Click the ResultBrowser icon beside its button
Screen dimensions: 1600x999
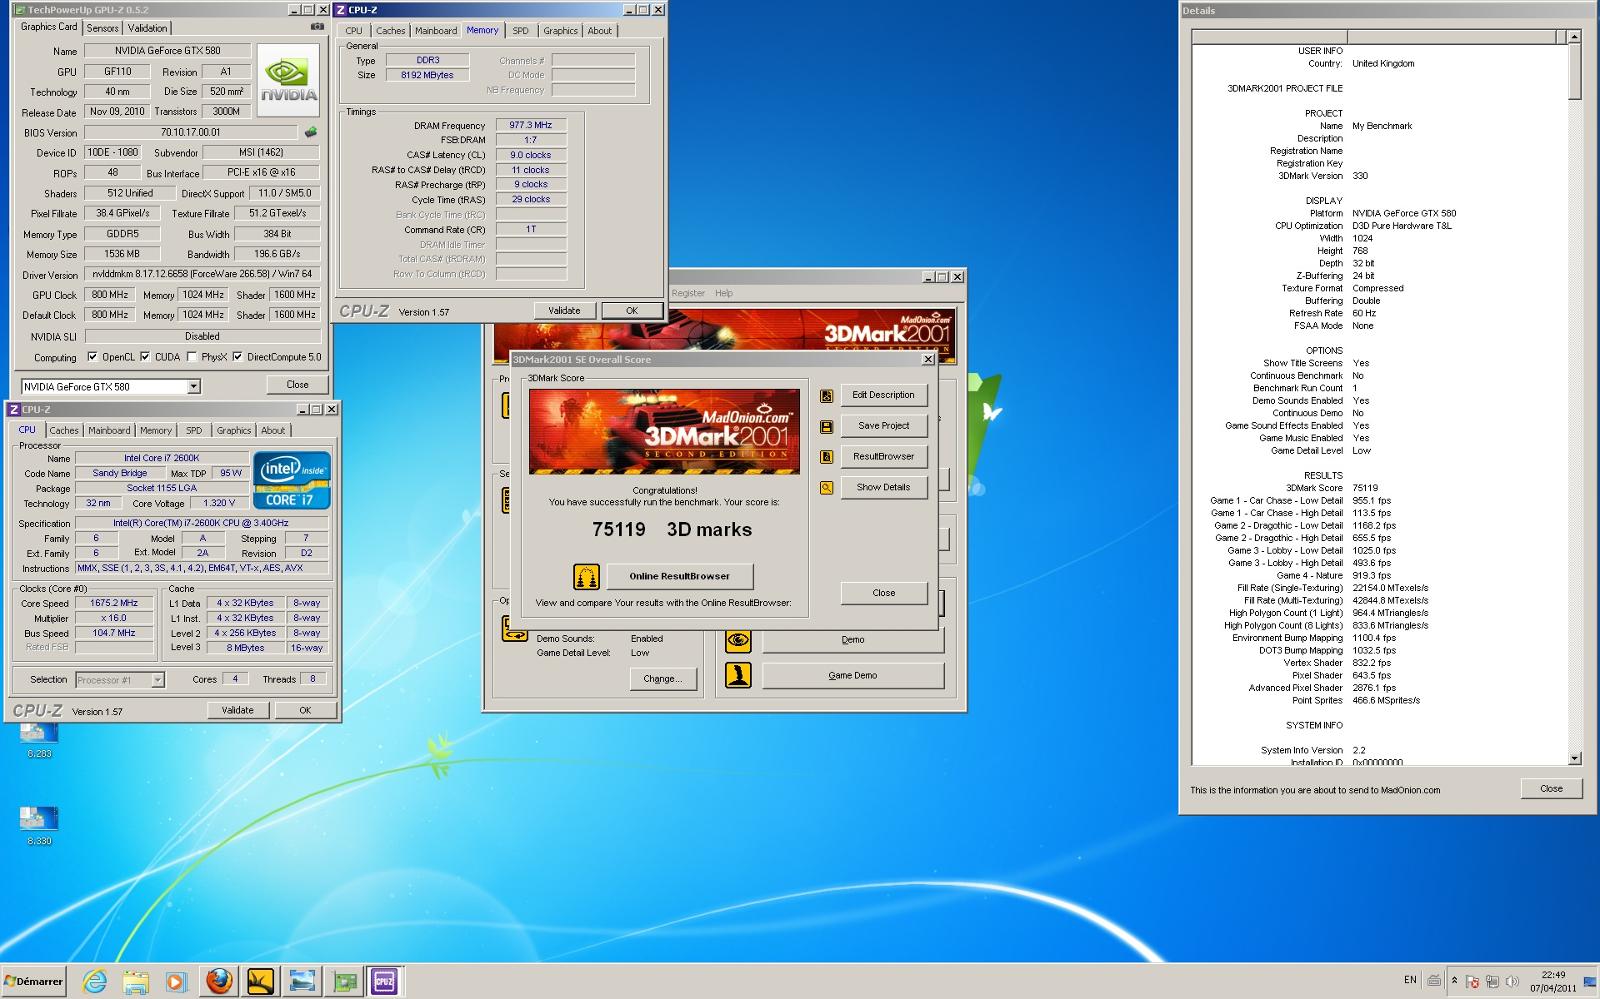826,457
